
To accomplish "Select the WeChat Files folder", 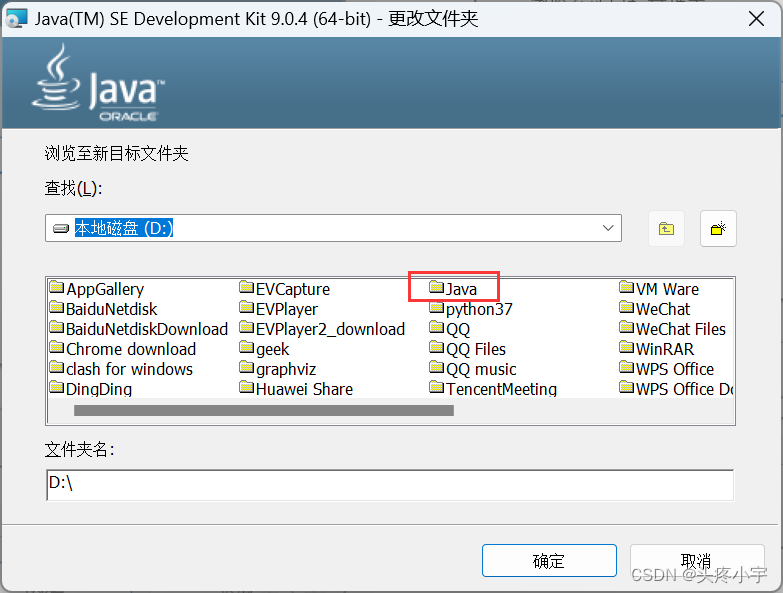I will [x=673, y=329].
